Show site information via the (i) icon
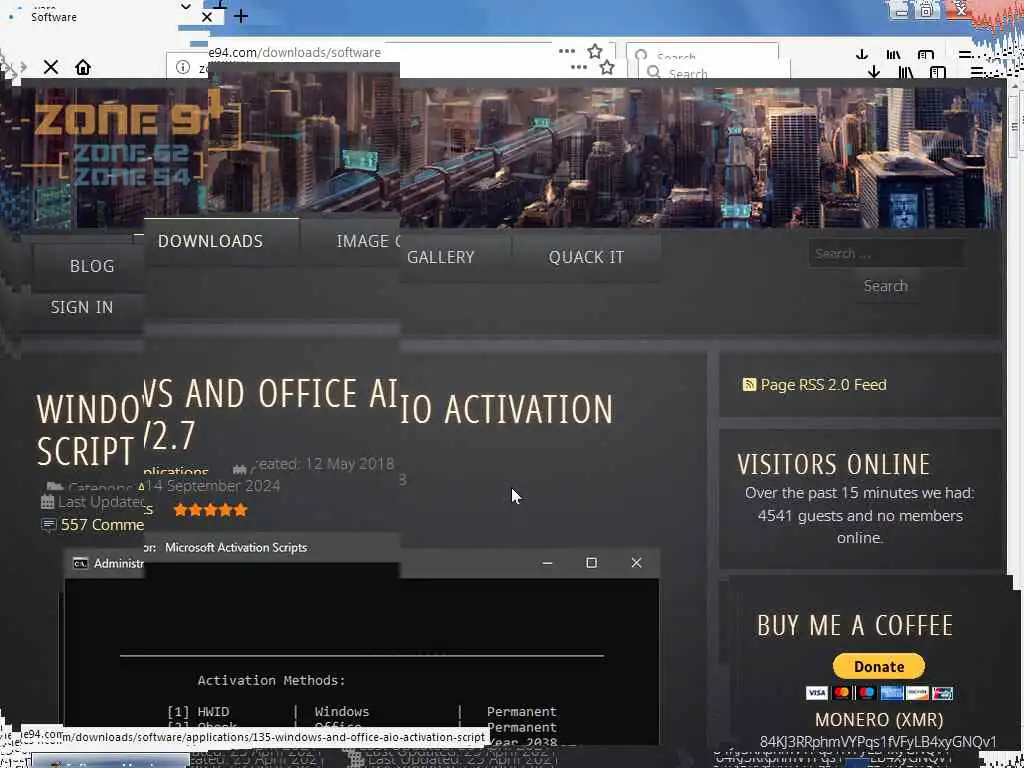The height and width of the screenshot is (768, 1024). tap(183, 67)
